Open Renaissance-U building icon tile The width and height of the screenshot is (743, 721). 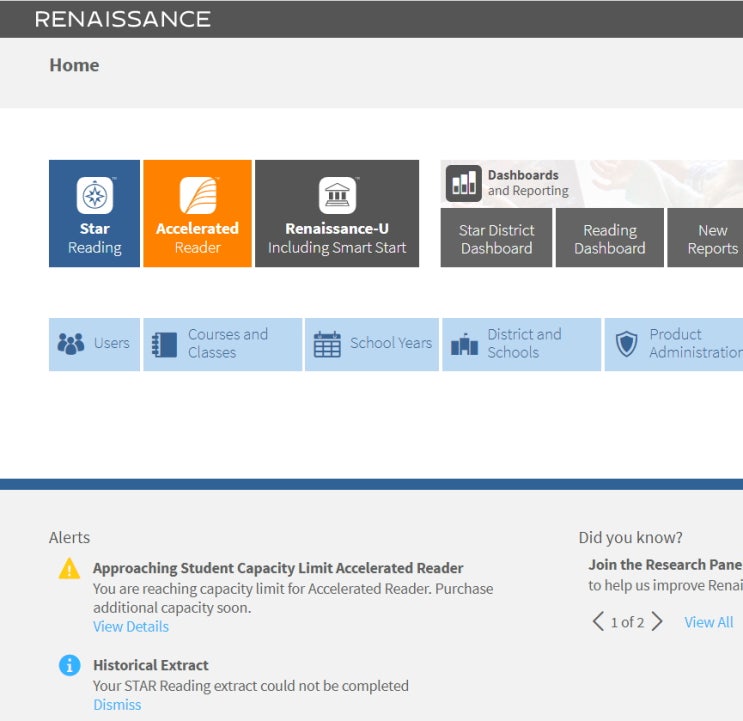click(337, 195)
